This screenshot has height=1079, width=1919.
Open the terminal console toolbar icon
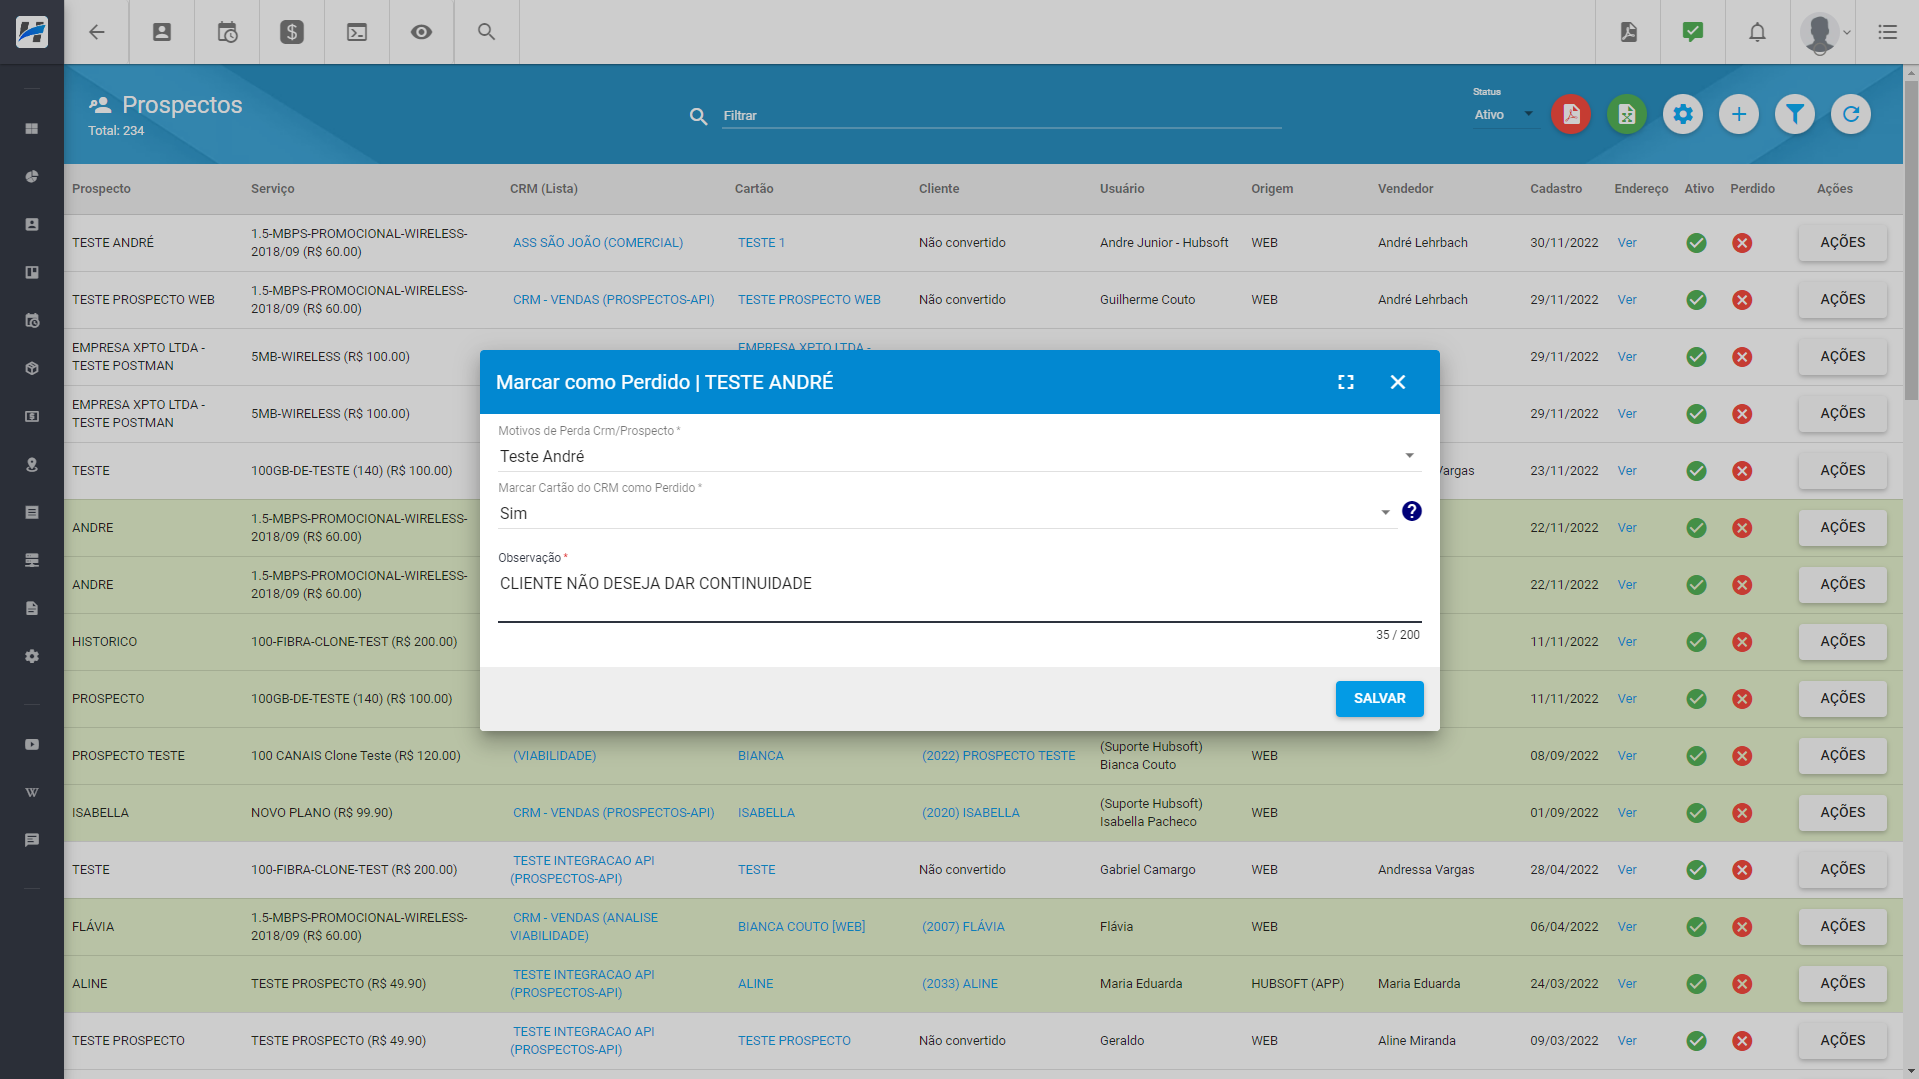click(357, 32)
